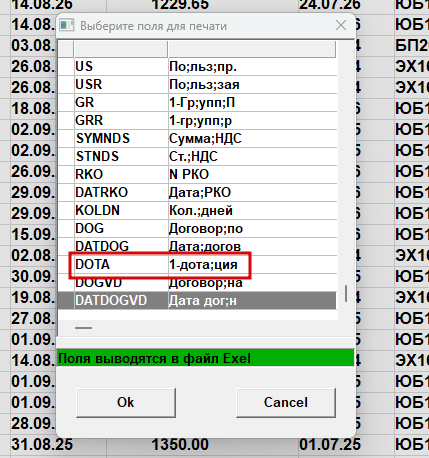Click the list's vertical scrollbar thumb

[346, 293]
